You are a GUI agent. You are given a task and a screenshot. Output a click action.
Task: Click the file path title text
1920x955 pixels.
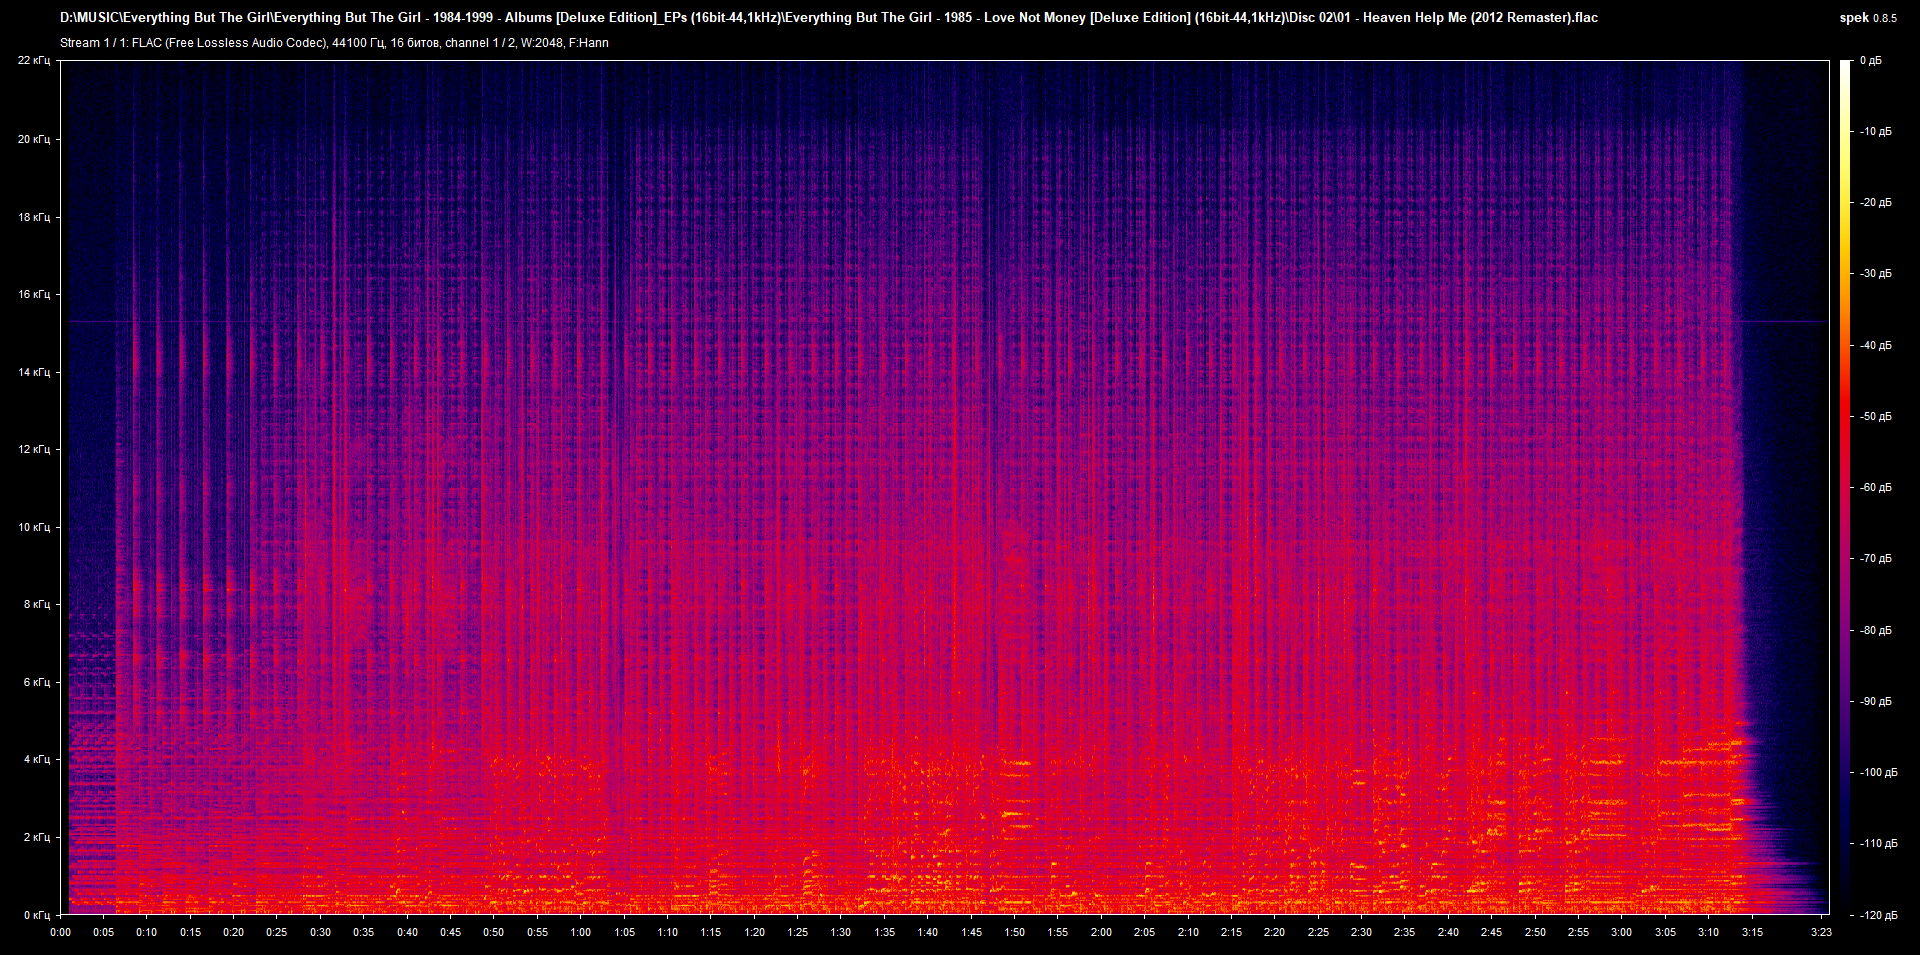tap(828, 17)
